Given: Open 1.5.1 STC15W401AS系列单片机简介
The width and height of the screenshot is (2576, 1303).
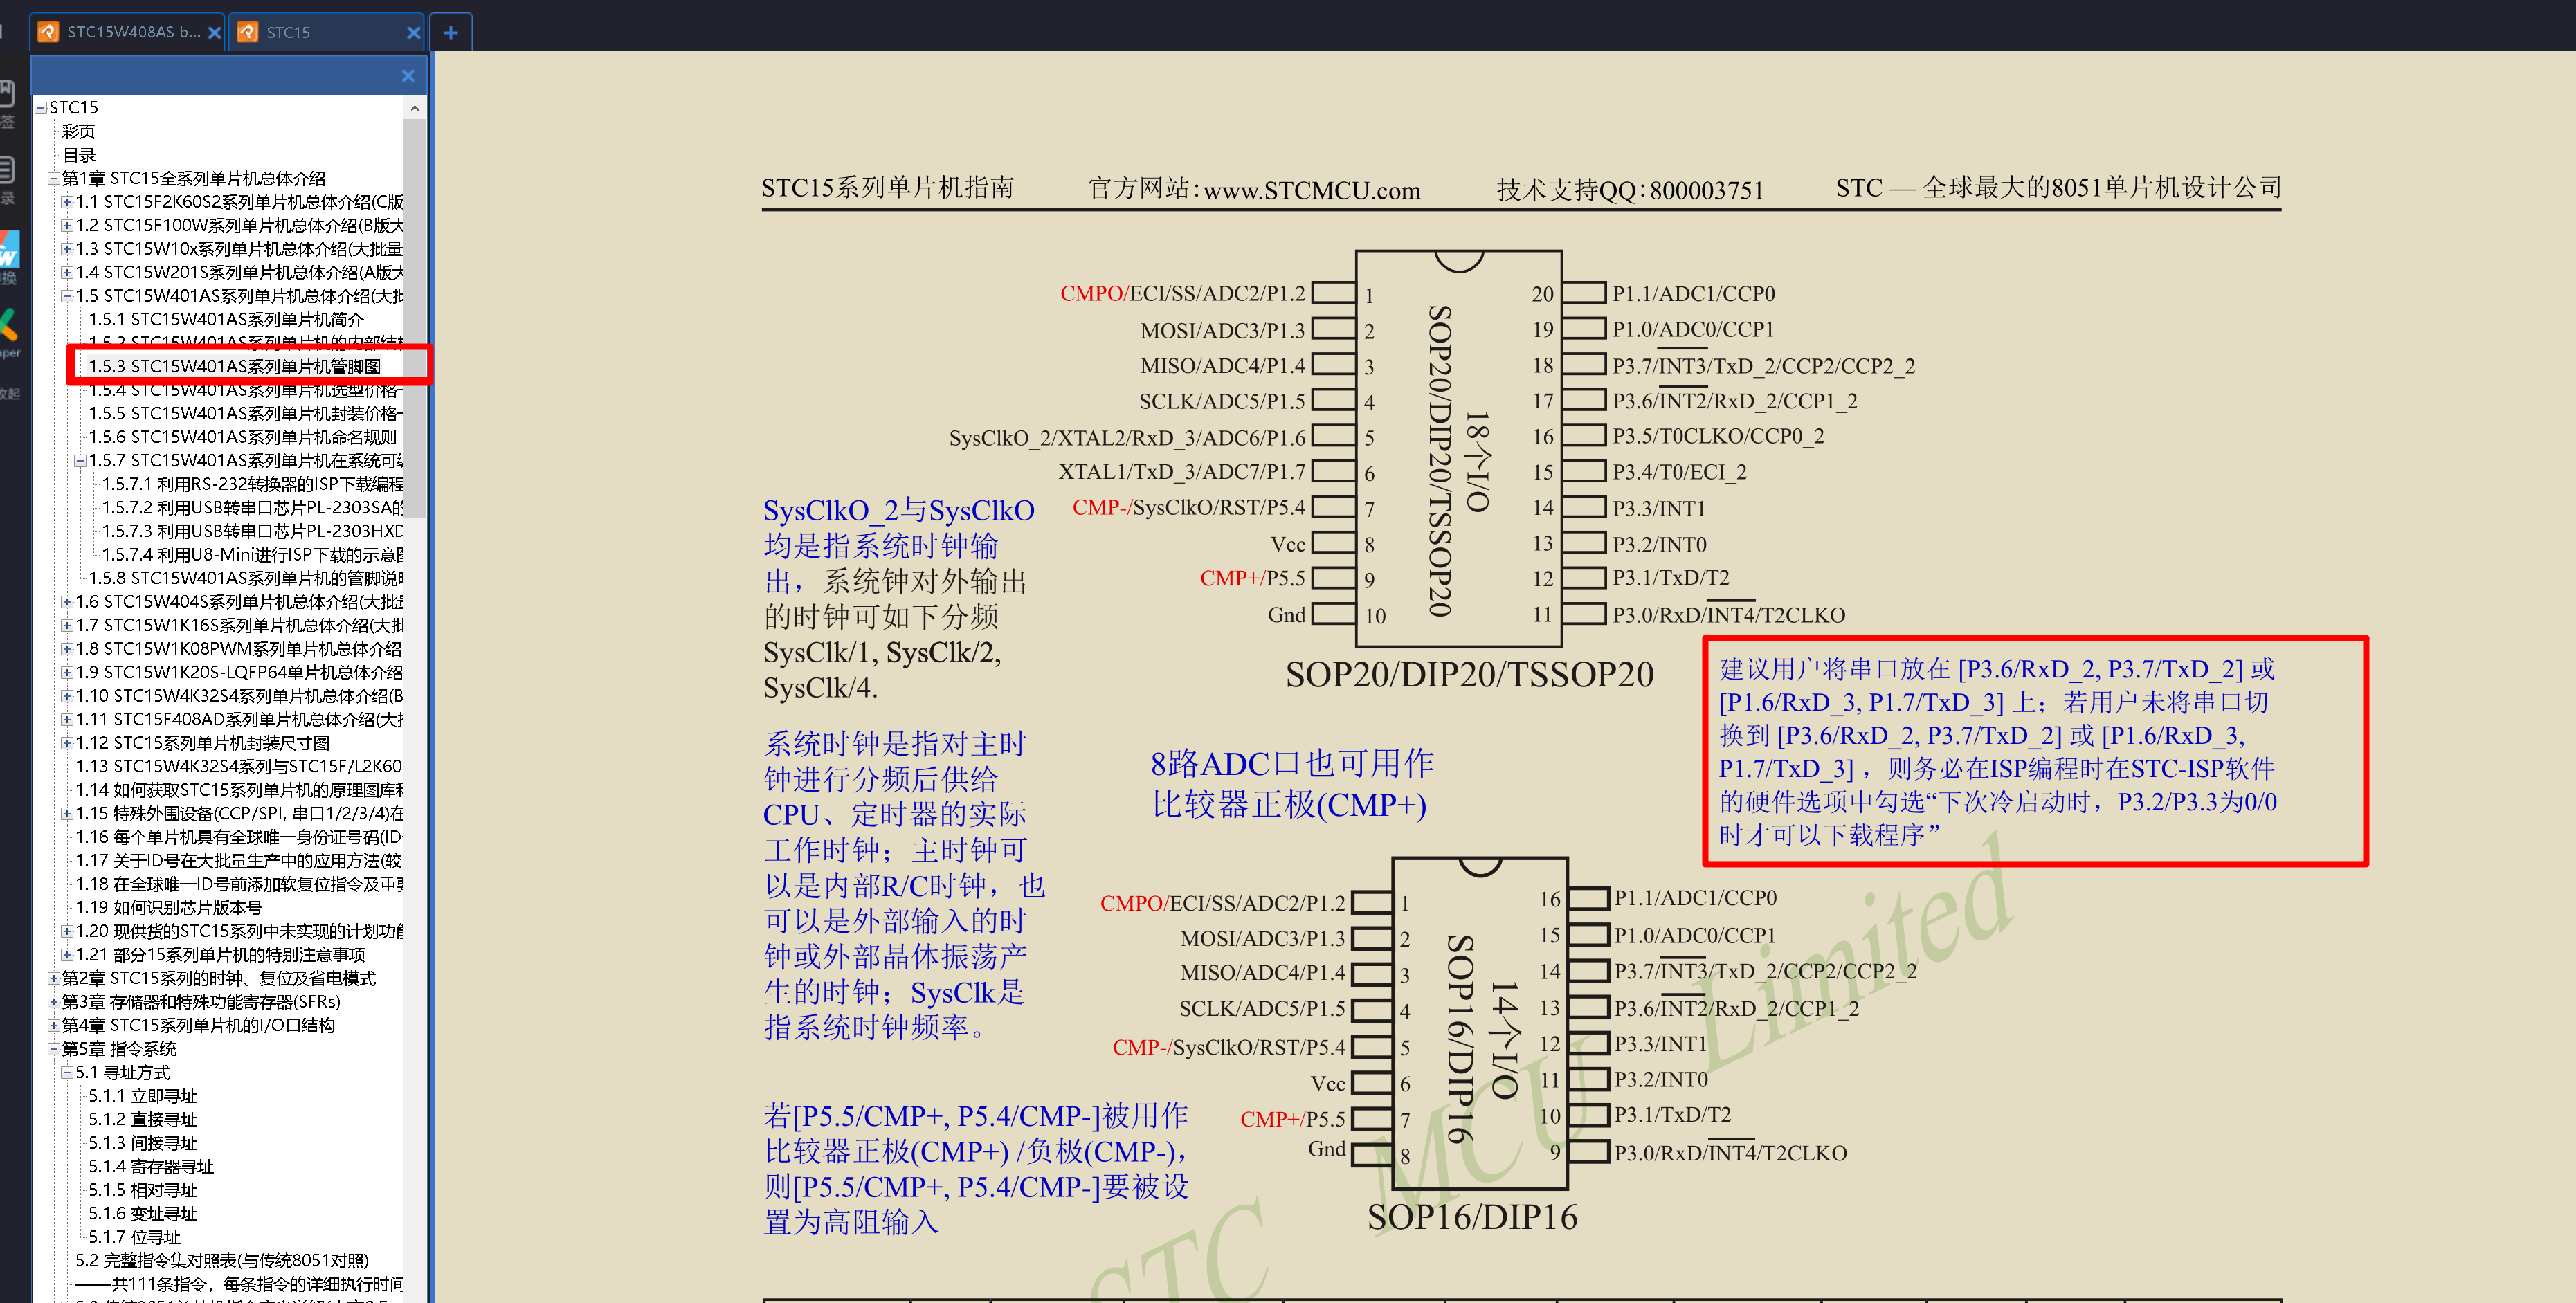Looking at the screenshot, I should 226,320.
